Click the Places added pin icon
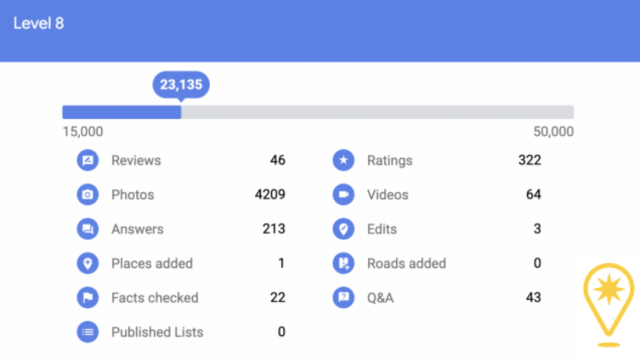 pyautogui.click(x=88, y=263)
